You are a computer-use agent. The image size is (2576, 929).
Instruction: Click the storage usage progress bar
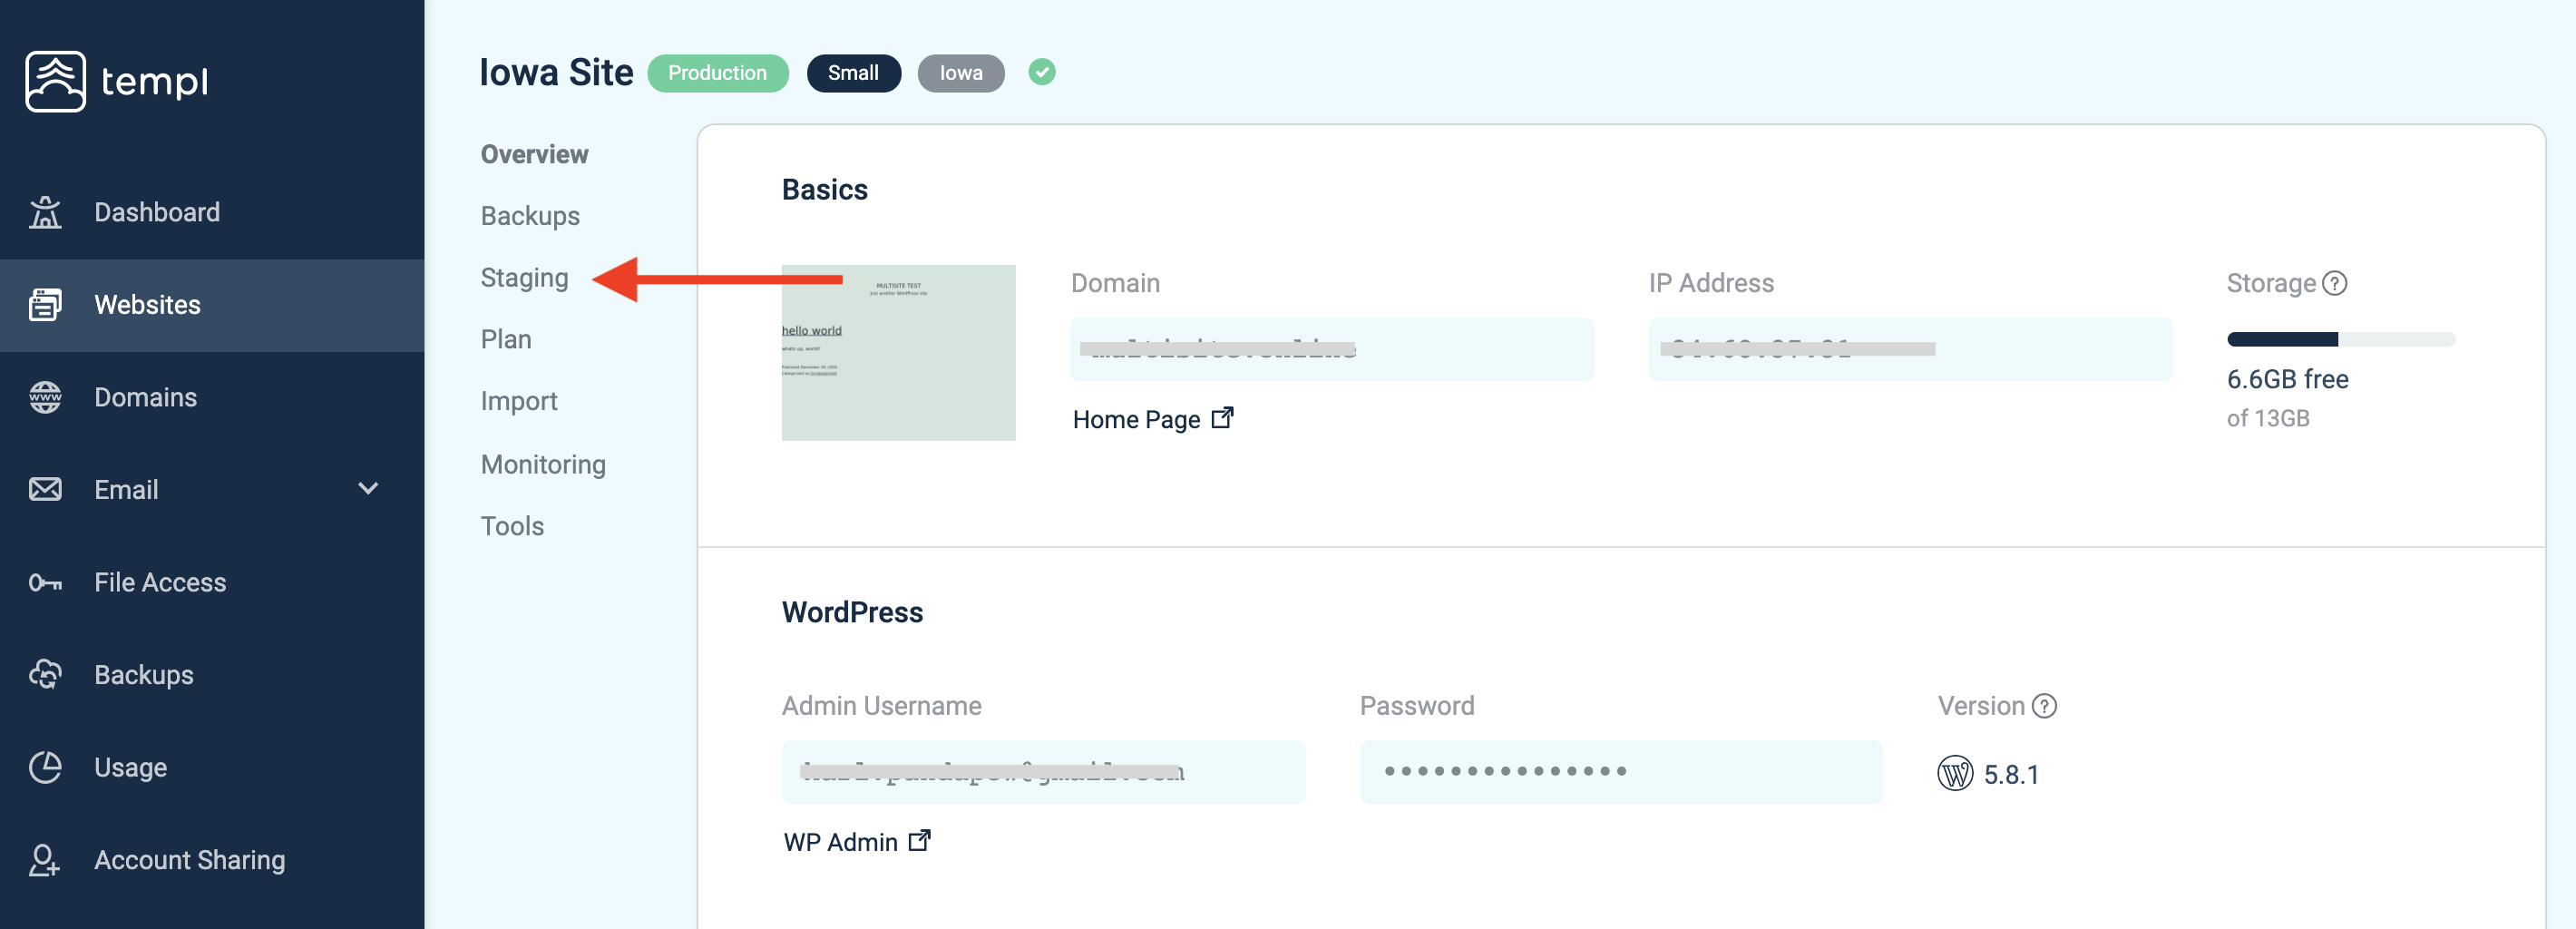tap(2340, 339)
